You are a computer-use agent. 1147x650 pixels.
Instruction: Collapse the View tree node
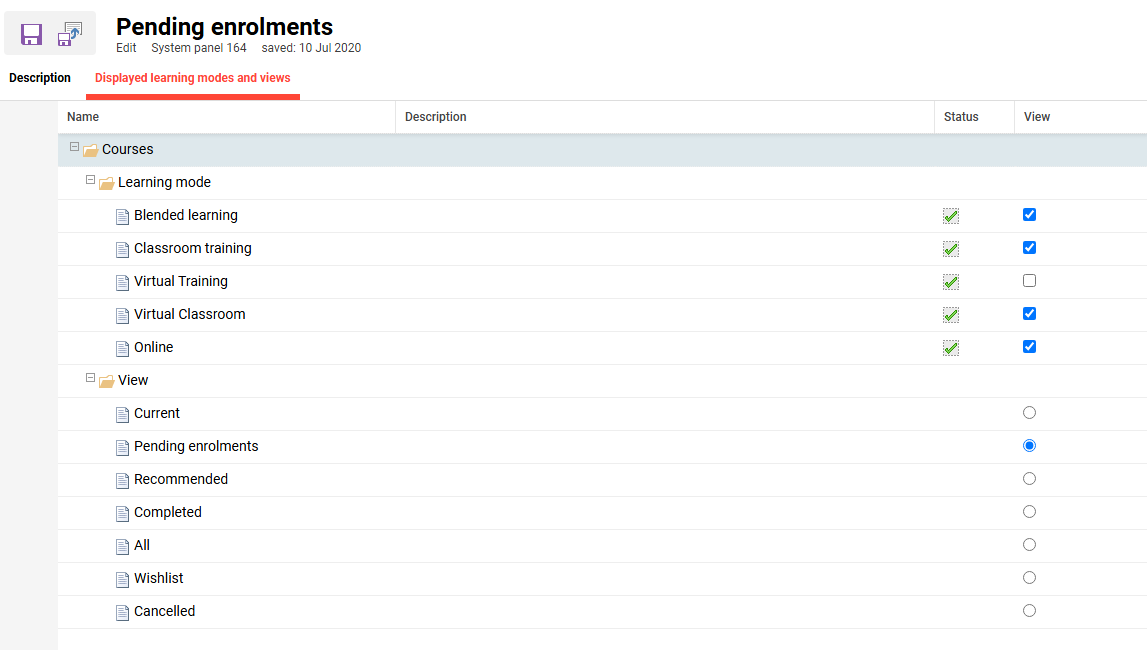(x=90, y=377)
